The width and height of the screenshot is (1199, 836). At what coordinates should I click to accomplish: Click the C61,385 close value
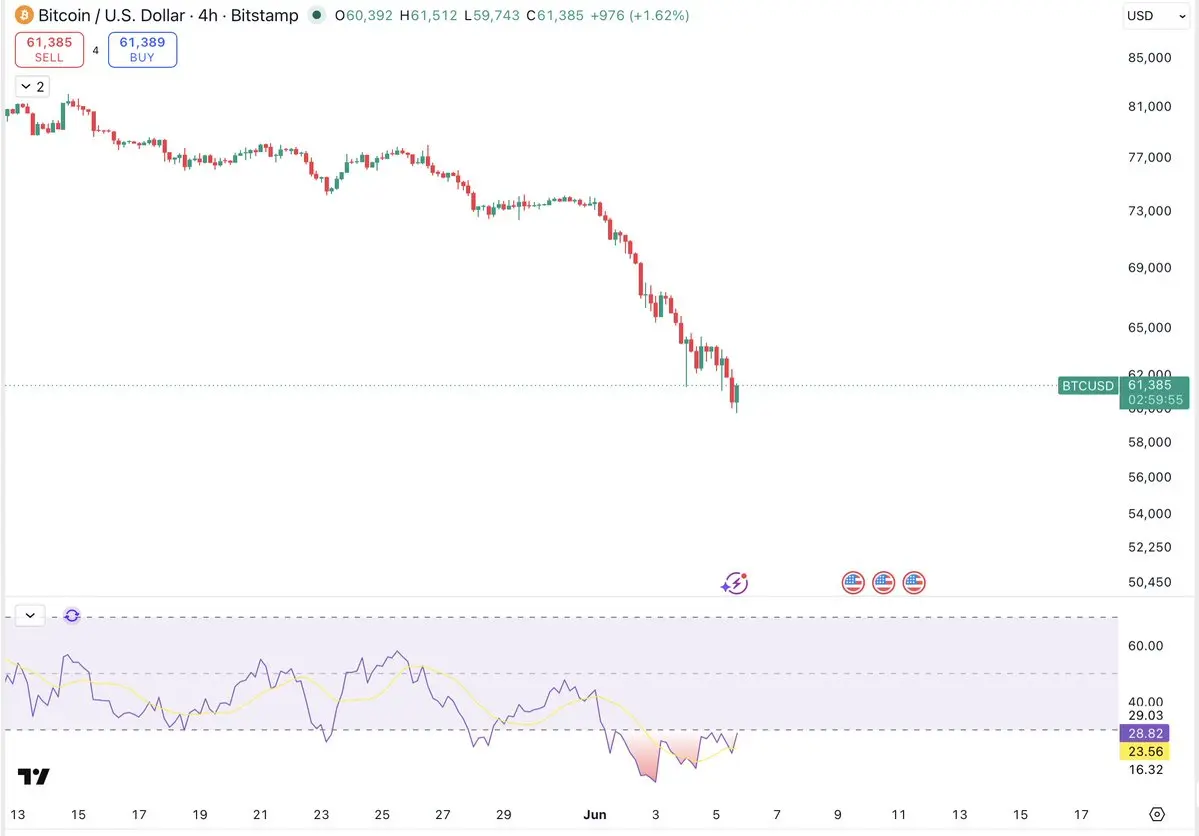554,15
